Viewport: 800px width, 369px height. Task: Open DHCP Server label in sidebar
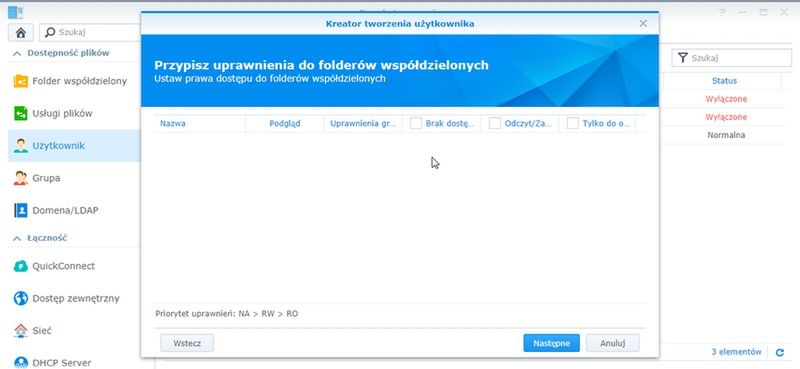[62, 363]
